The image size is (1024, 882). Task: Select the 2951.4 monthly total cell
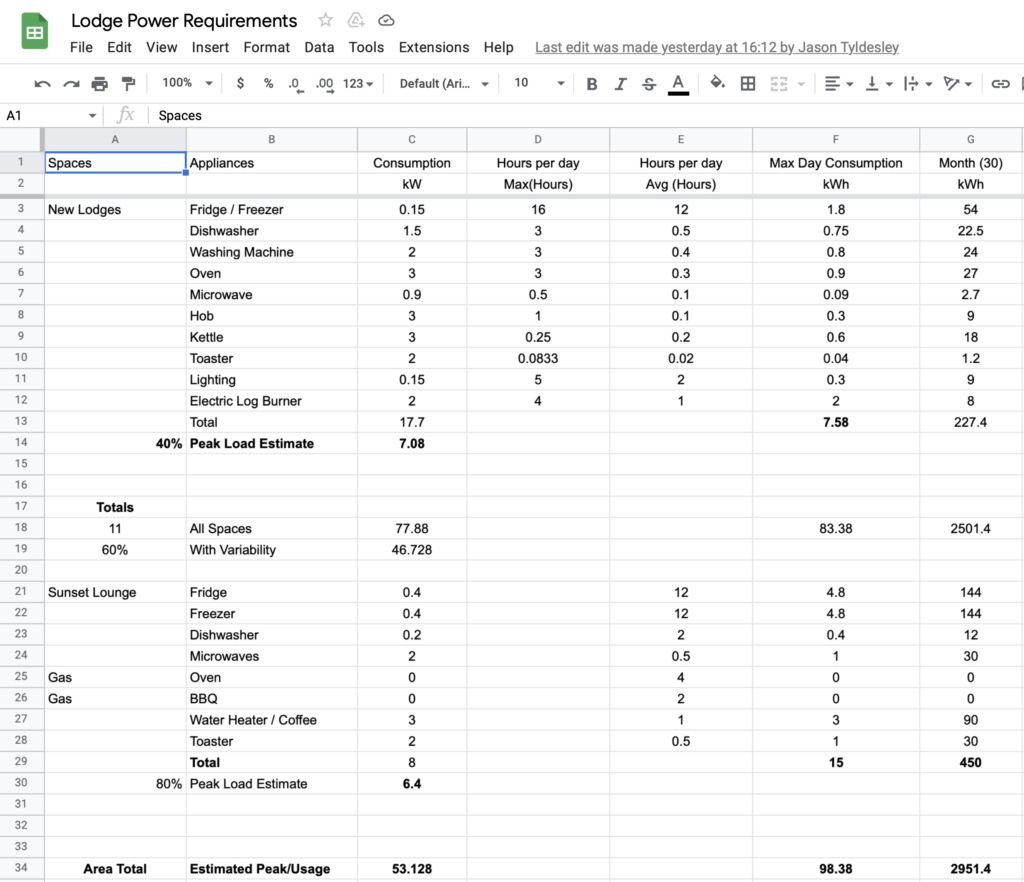coord(970,869)
